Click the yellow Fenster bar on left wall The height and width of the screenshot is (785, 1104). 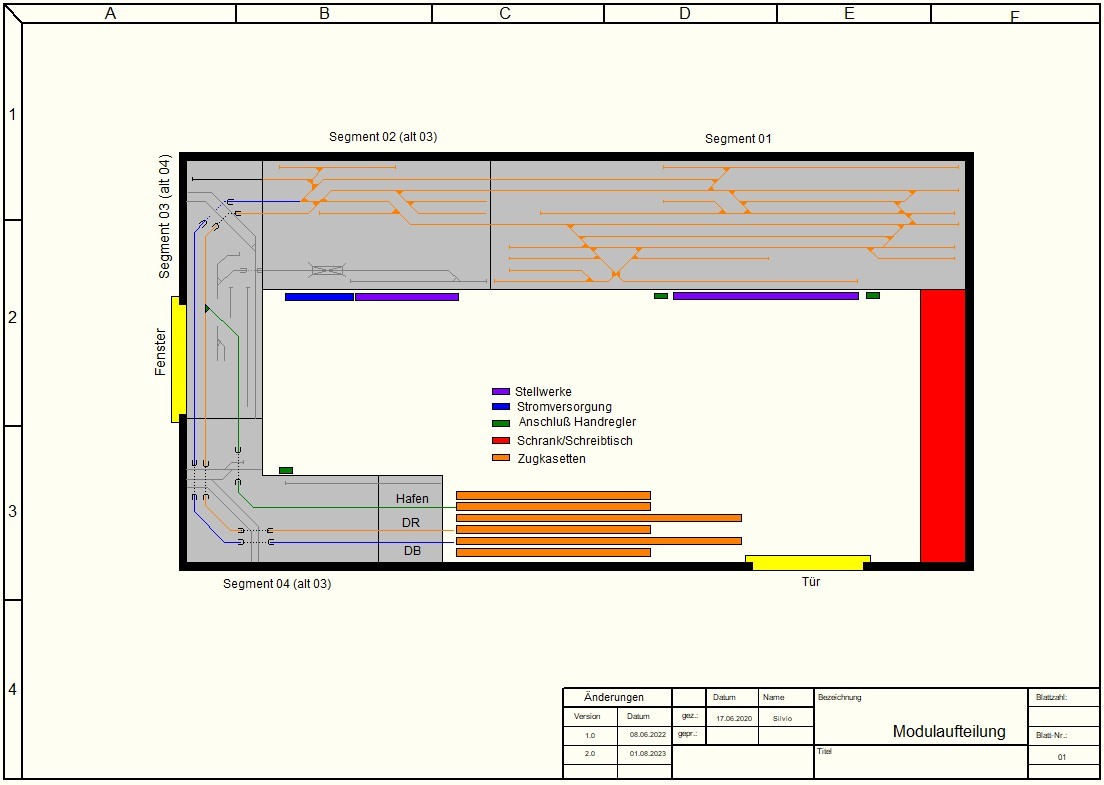click(x=178, y=359)
